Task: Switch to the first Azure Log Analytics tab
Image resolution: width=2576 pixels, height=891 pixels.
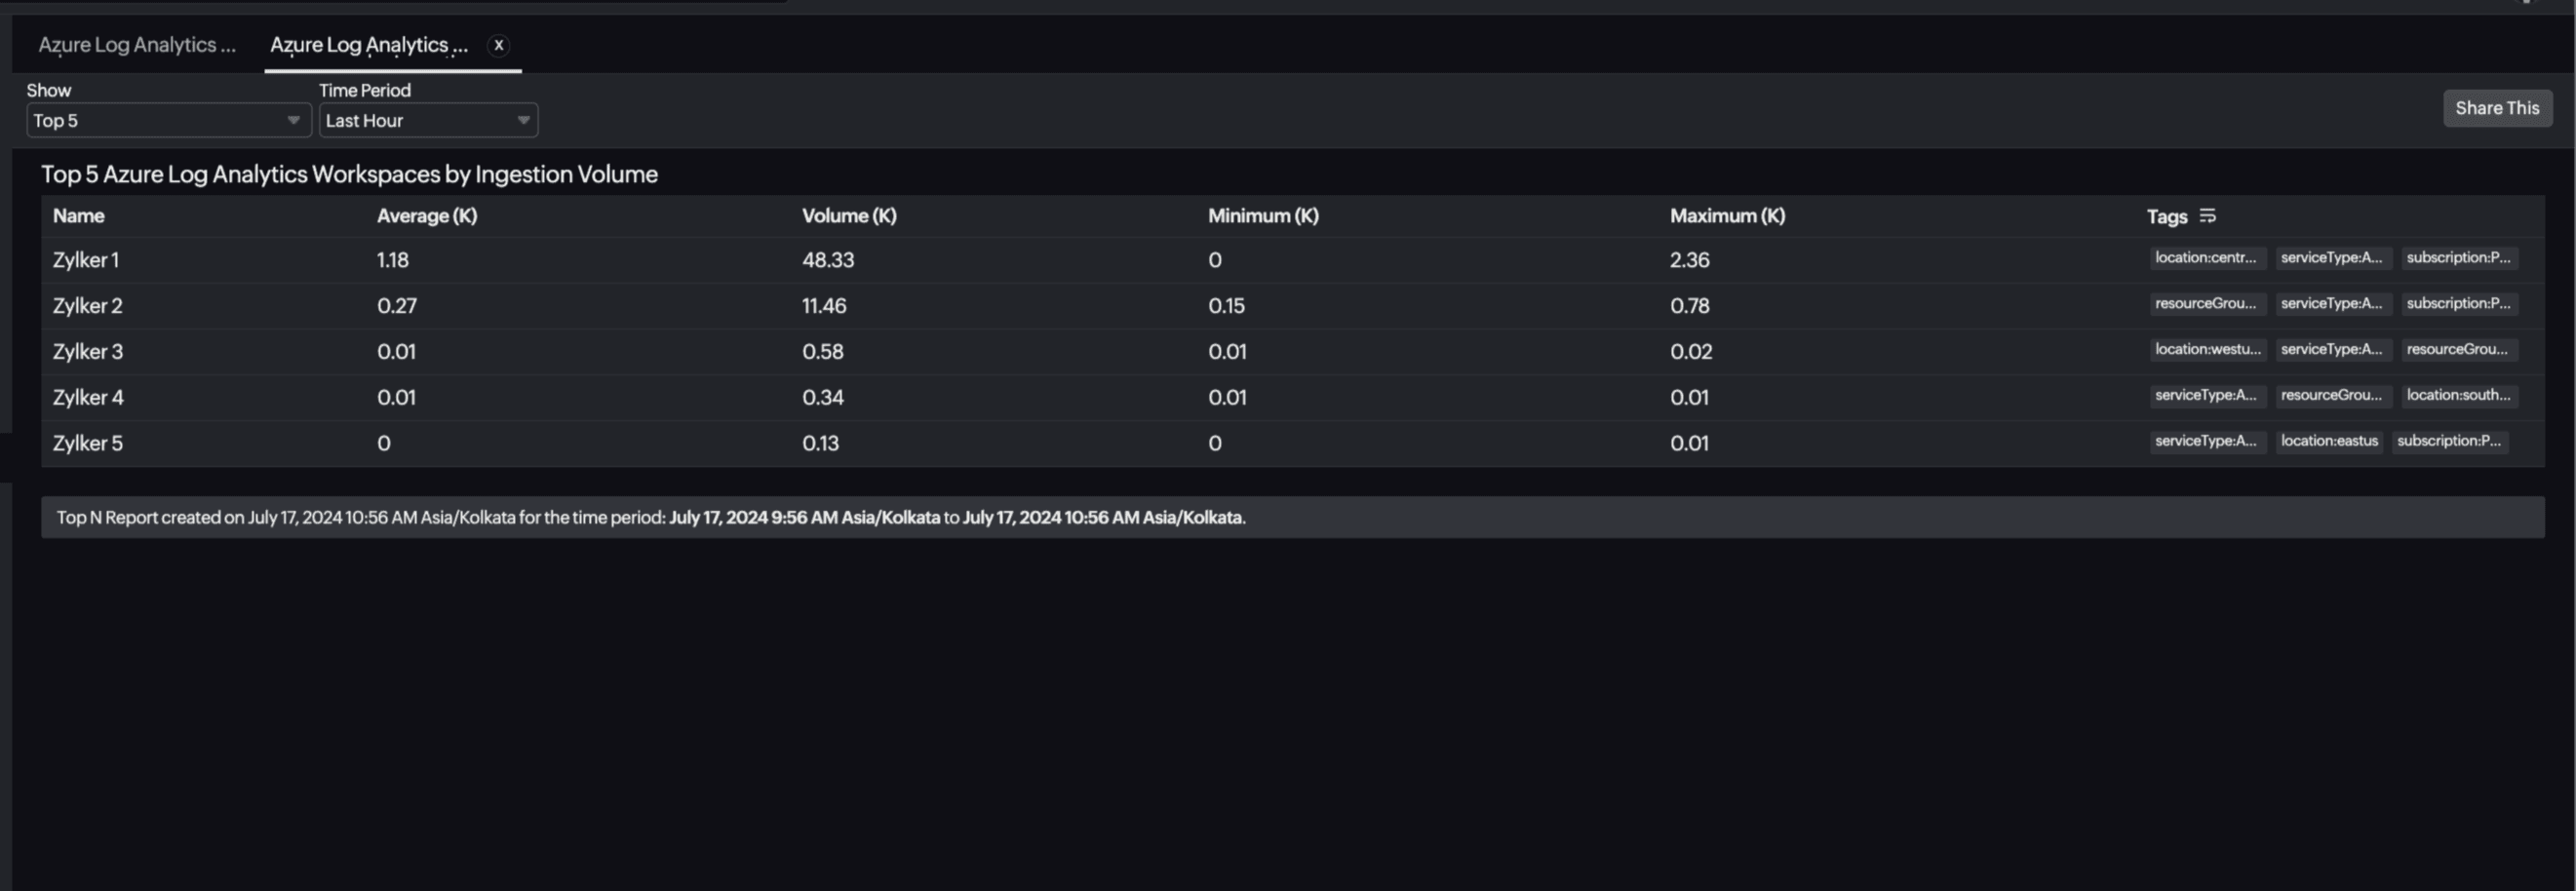Action: (x=137, y=45)
